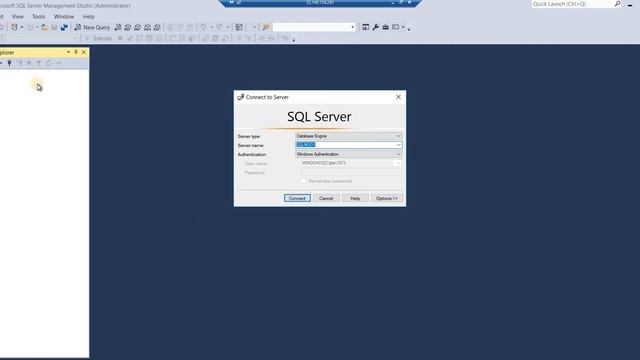
Task: Open the Window menu
Action: tap(64, 17)
